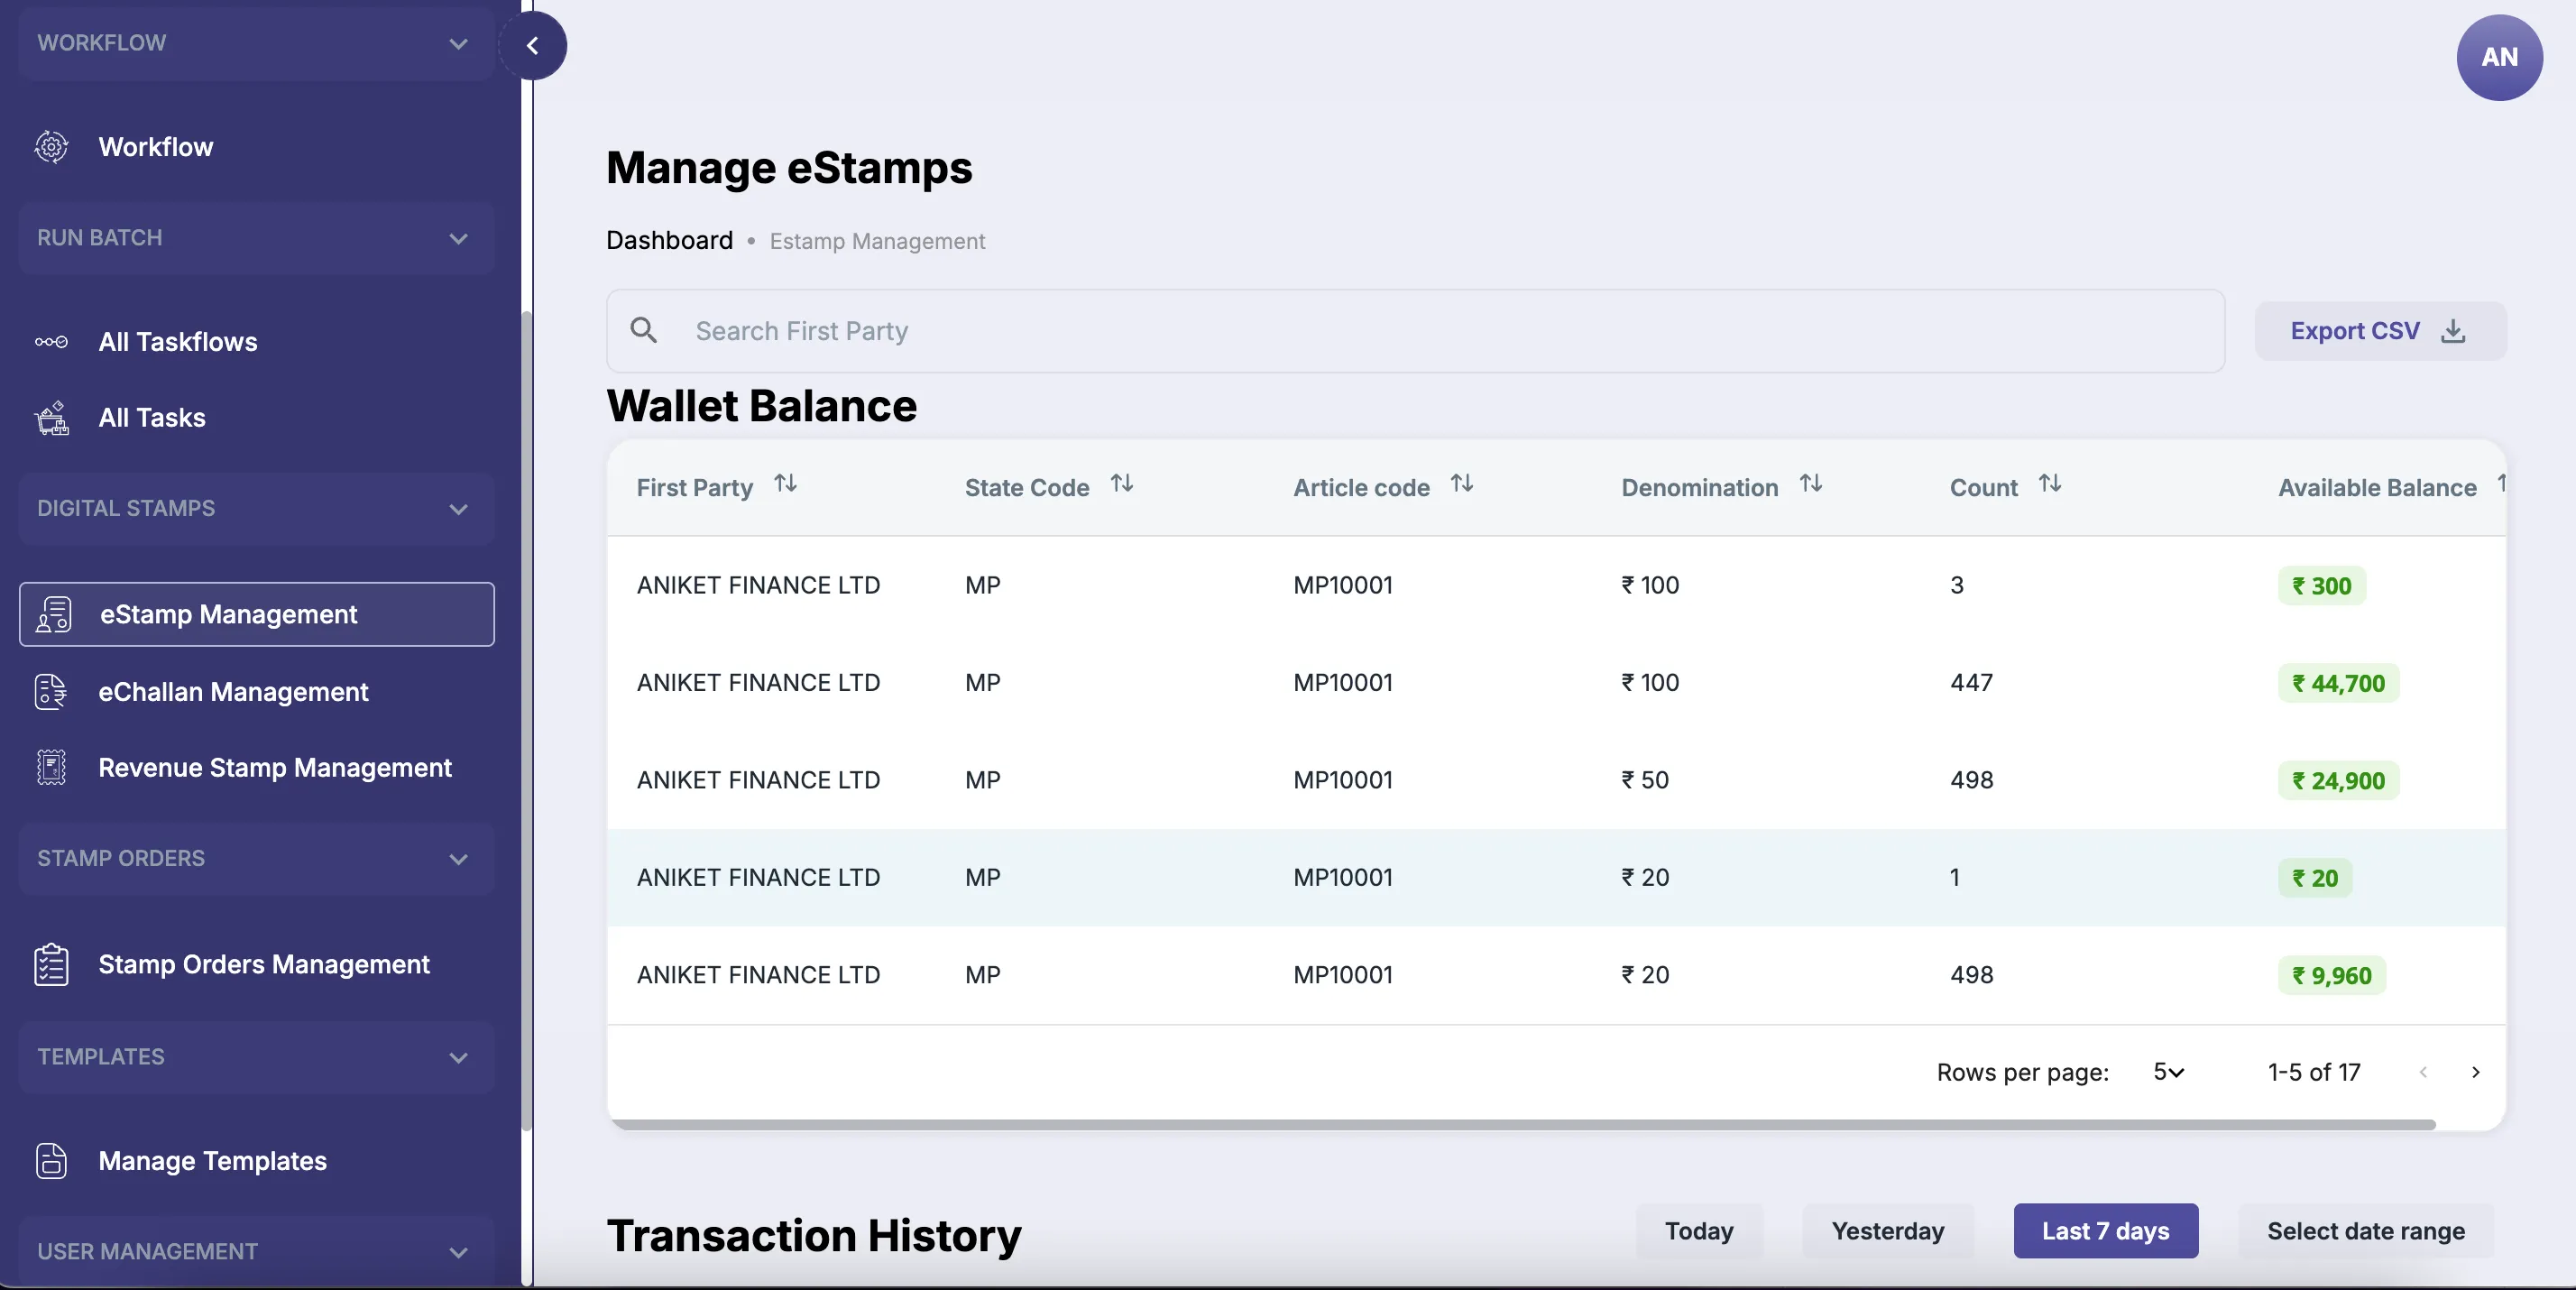Click the table's horizontal scrollbar
Screen dimensions: 2576x1290
point(1523,1125)
